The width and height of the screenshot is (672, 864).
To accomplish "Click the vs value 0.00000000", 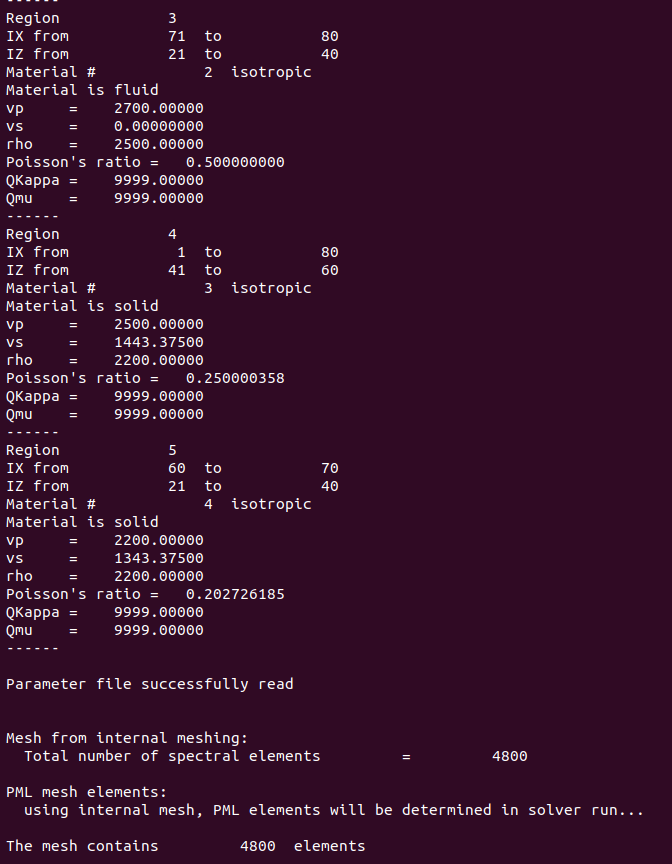I will click(x=158, y=126).
